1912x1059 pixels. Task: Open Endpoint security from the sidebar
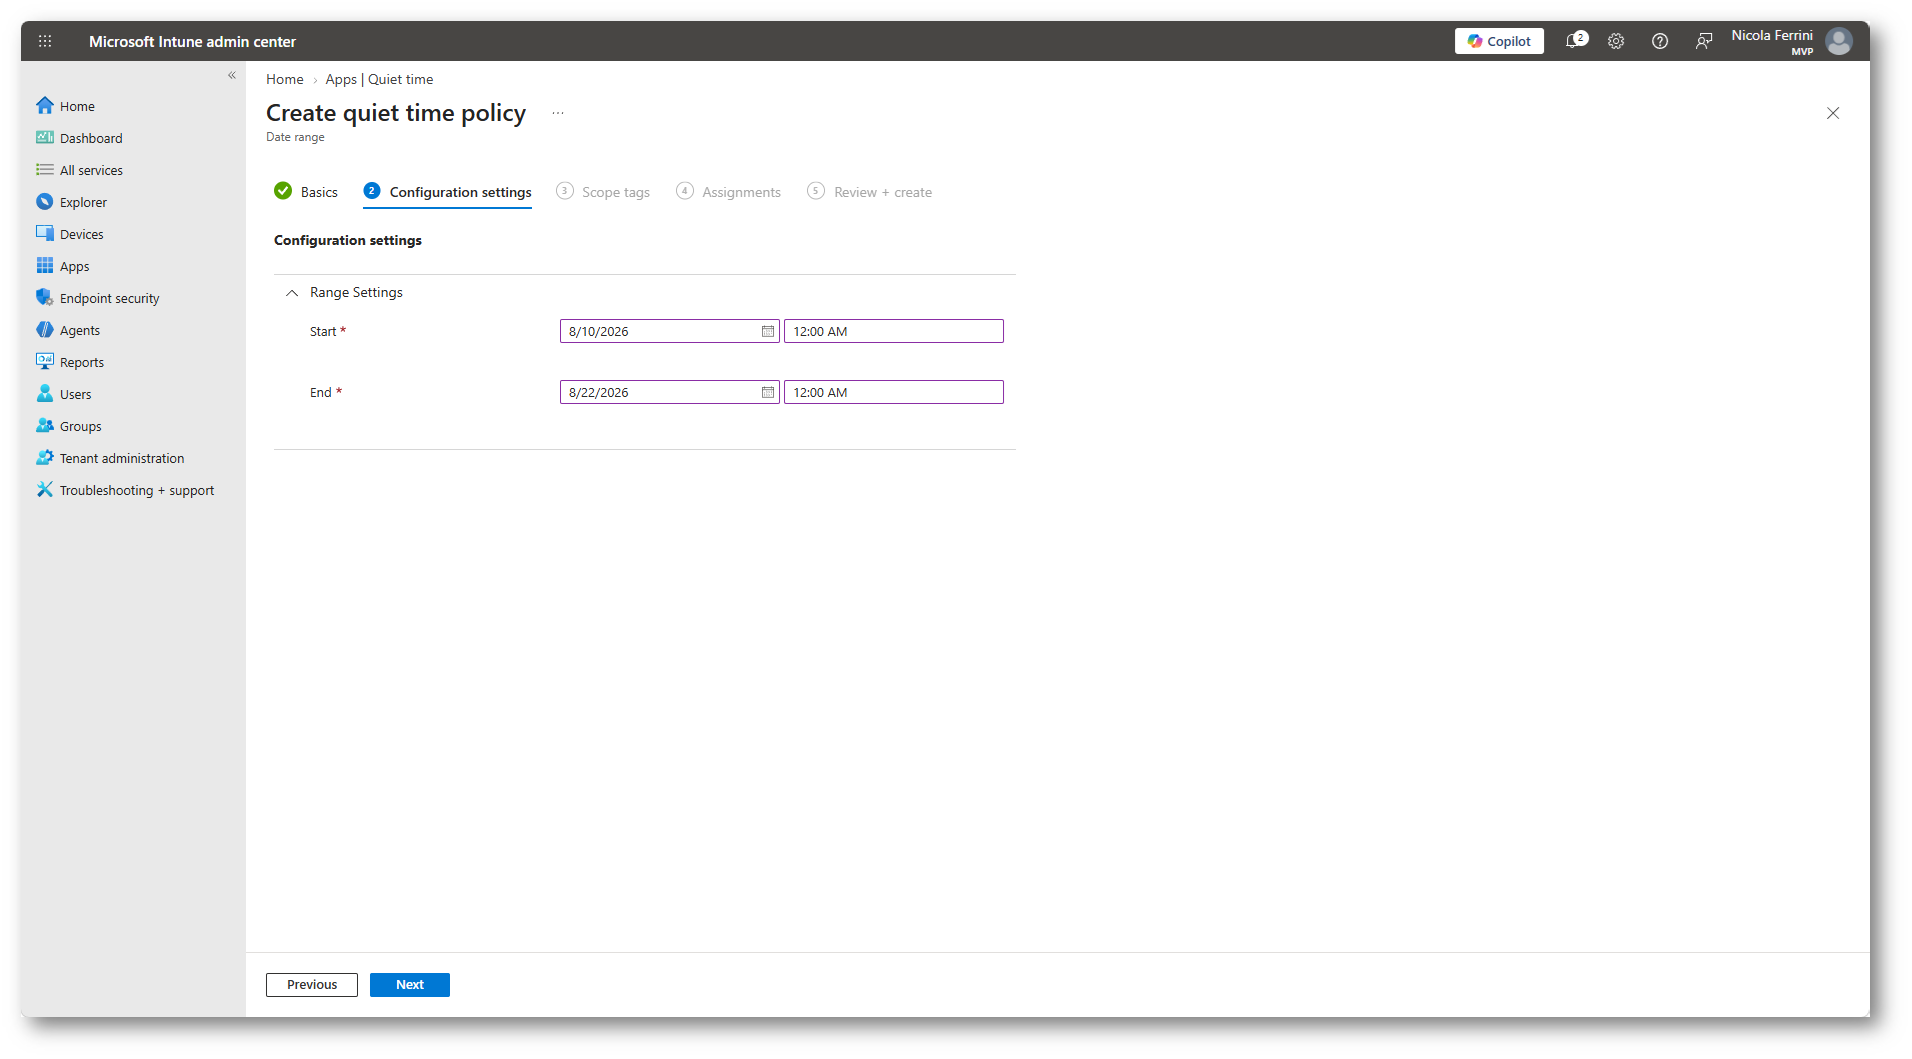pyautogui.click(x=110, y=298)
